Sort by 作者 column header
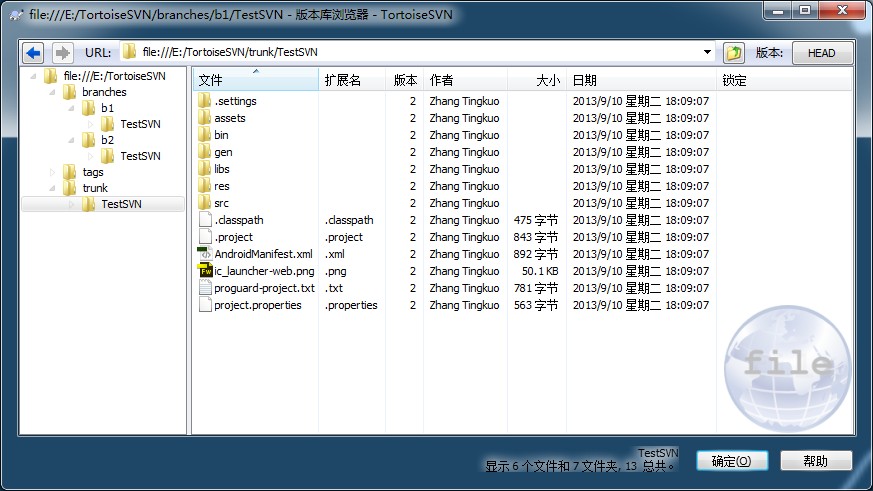The height and width of the screenshot is (491, 873). [x=465, y=80]
